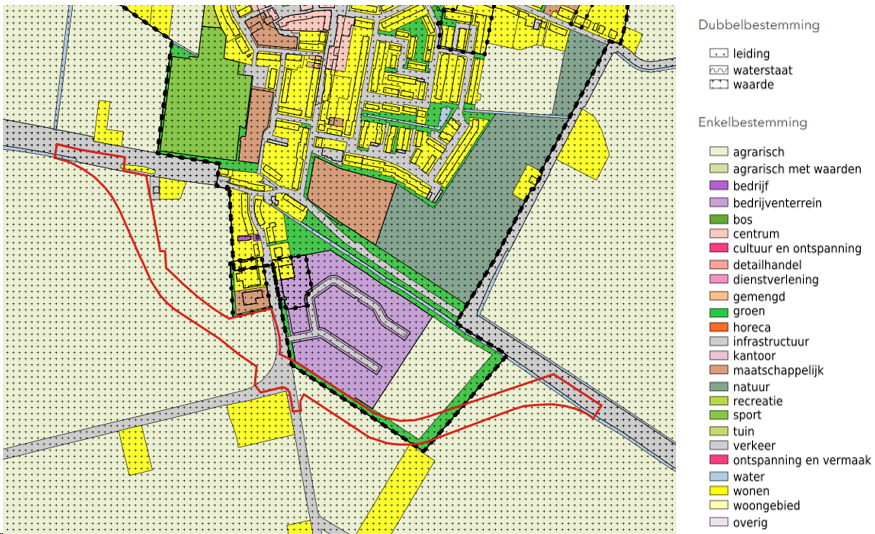
Task: Click the orange gemengd swatch
Action: pos(719,296)
